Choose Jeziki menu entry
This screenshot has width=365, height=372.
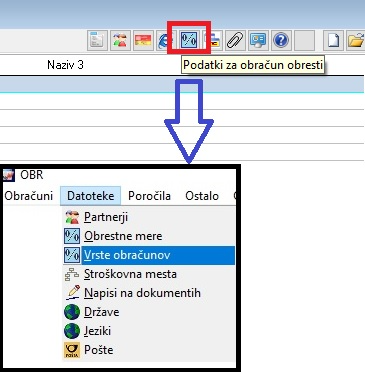149,331
